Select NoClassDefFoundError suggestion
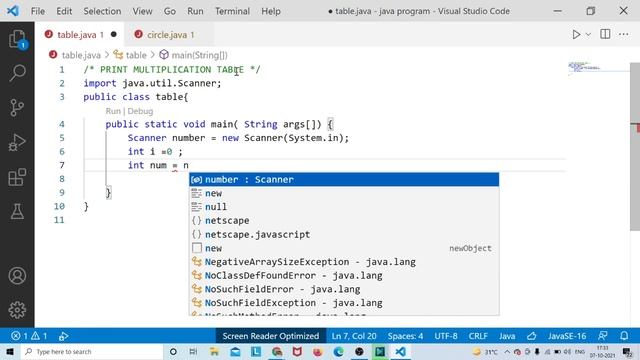640x360 pixels. [344, 276]
